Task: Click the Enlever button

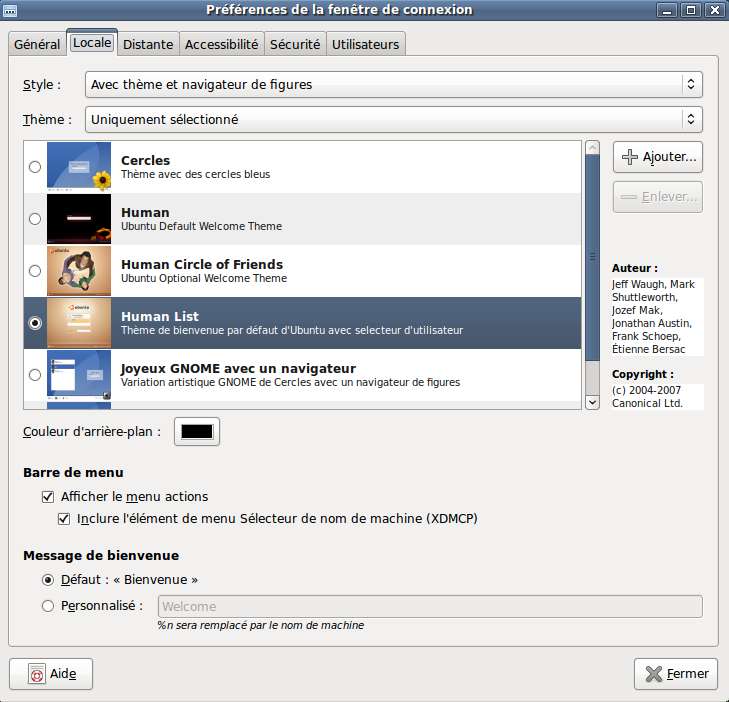Action: pos(657,197)
